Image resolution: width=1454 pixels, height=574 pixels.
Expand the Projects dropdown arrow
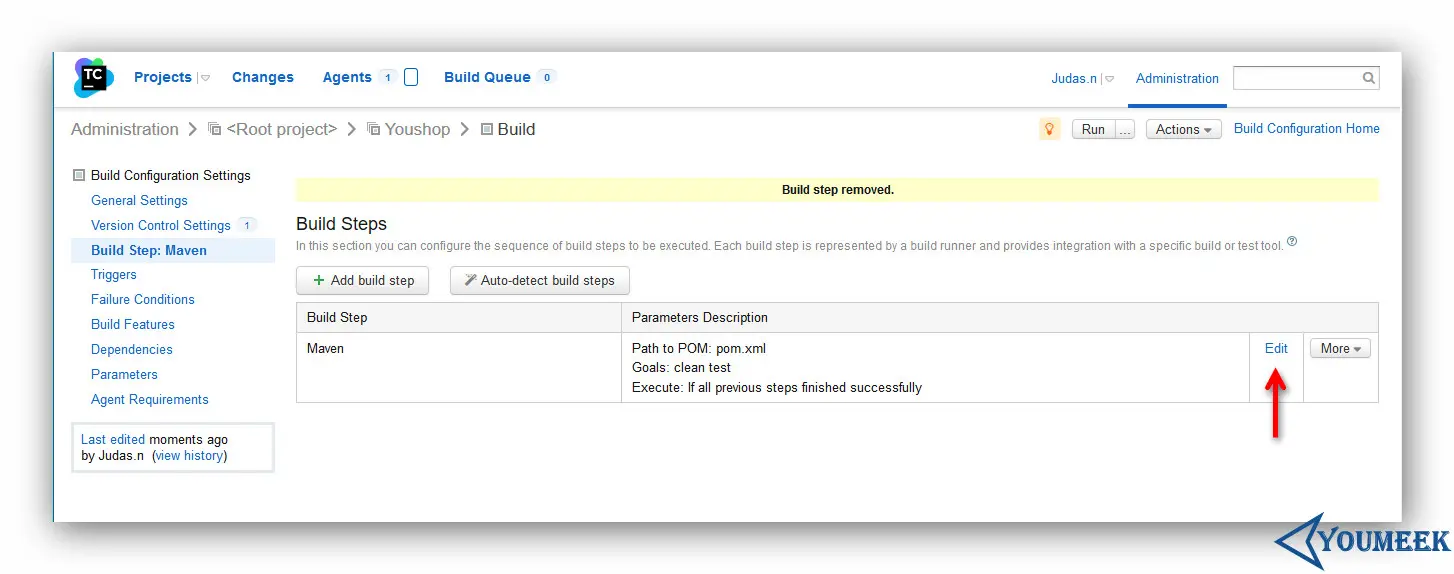pos(205,78)
